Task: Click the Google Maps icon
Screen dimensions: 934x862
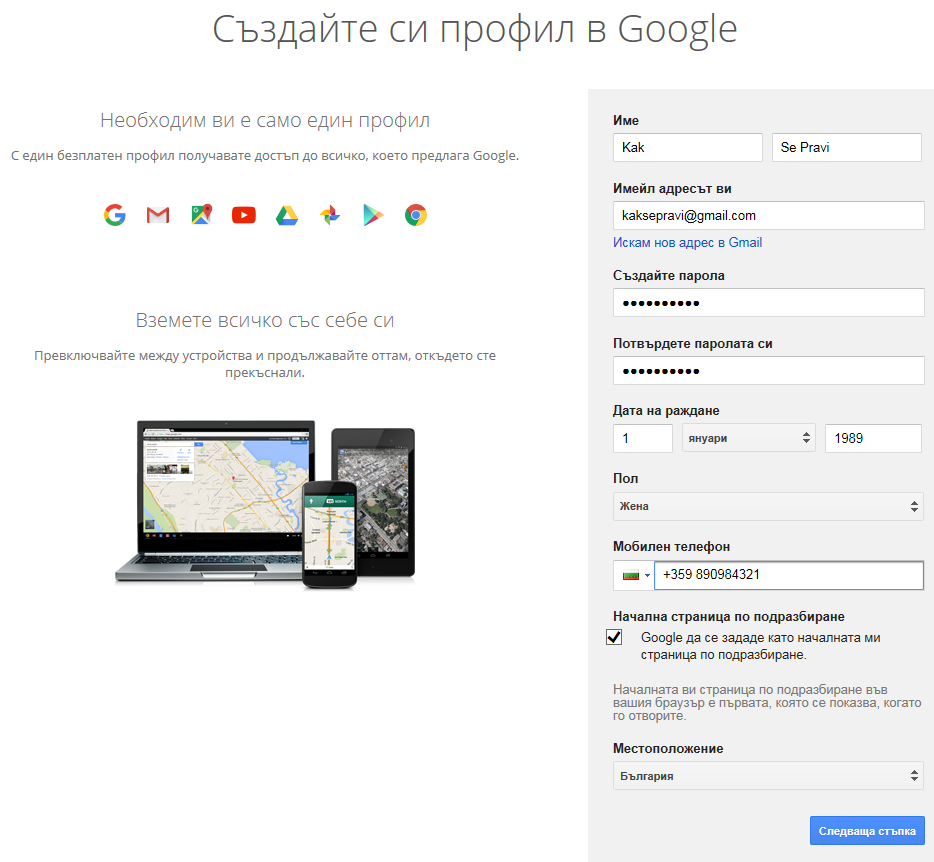Action: (201, 214)
